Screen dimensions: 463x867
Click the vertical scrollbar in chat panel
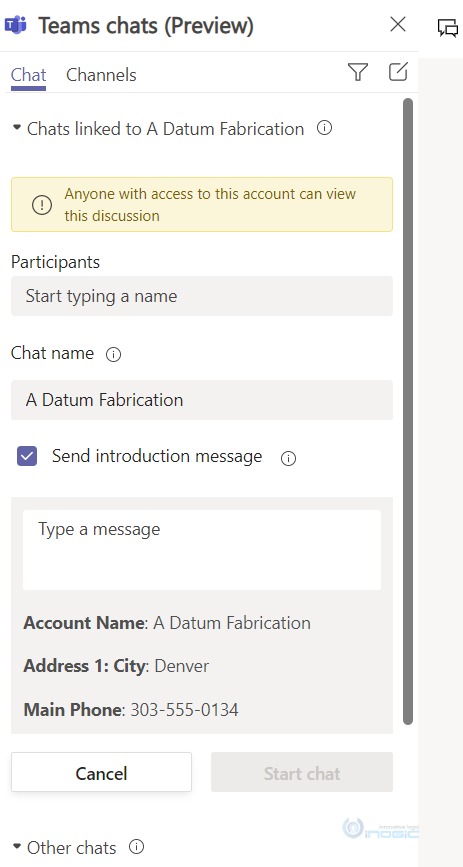(408, 411)
